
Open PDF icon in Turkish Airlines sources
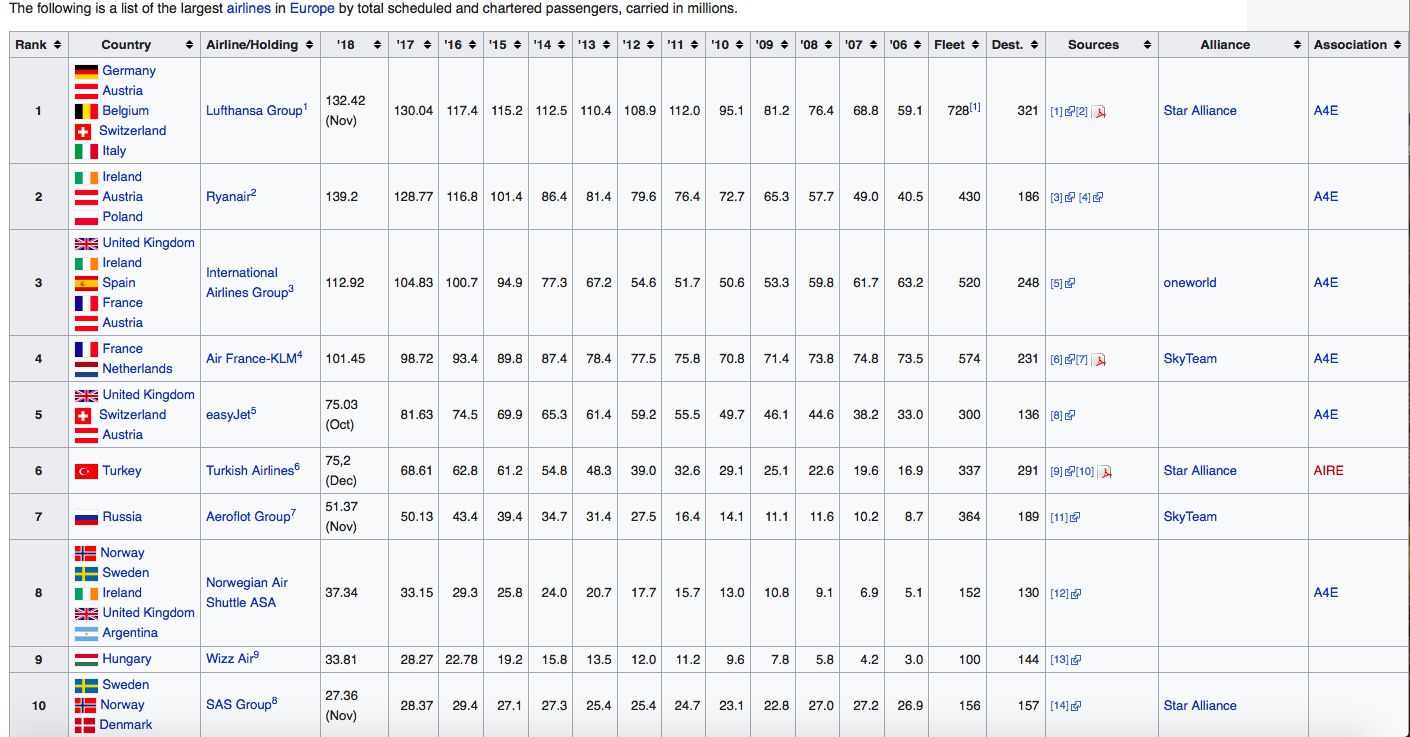coord(1105,471)
